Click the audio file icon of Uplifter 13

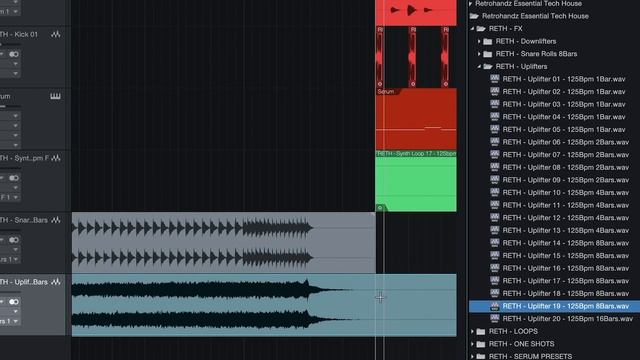[495, 230]
